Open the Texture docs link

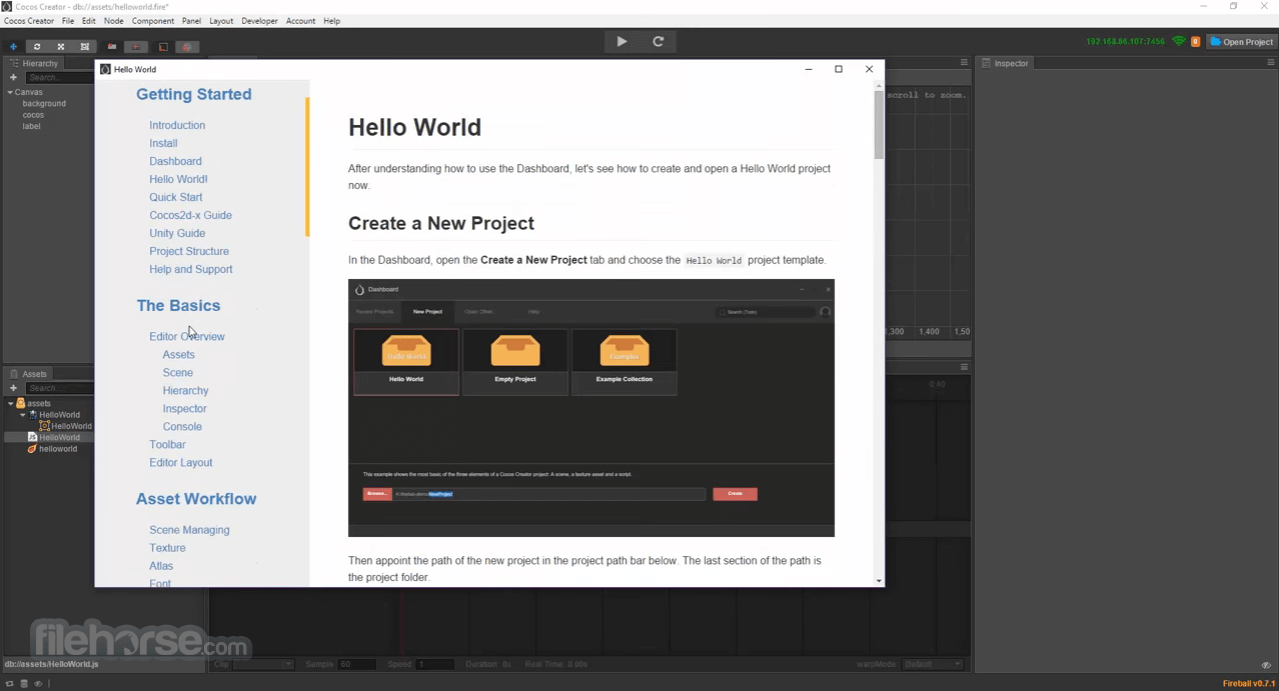click(167, 548)
